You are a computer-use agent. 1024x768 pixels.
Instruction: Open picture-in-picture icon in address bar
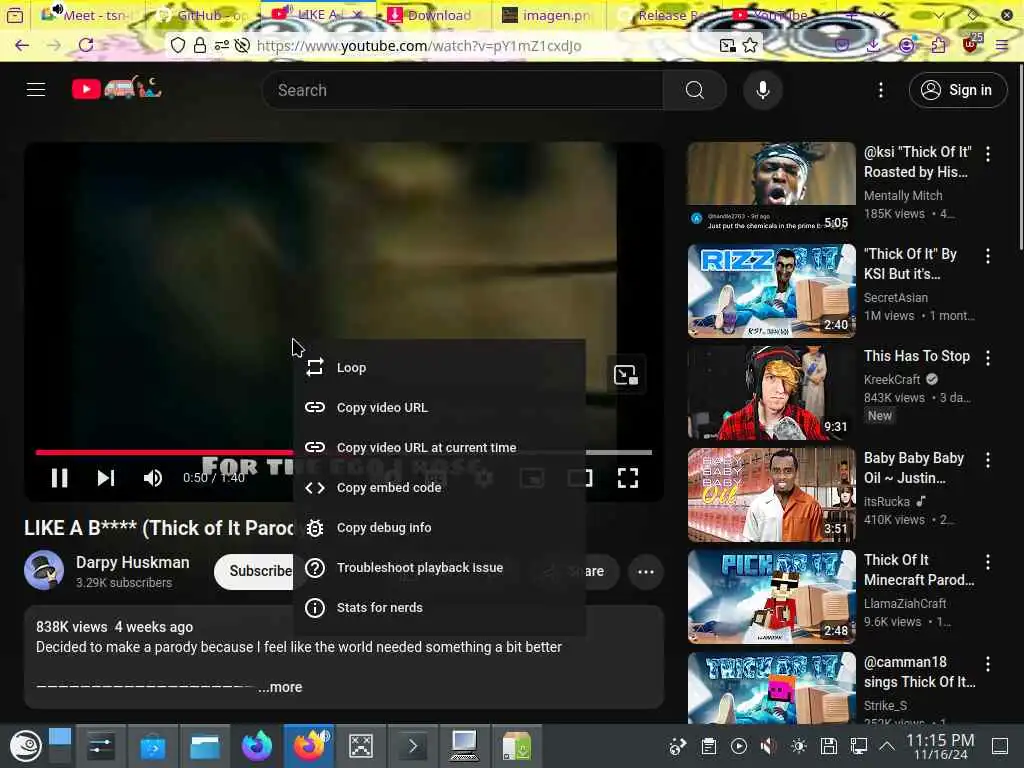727,45
